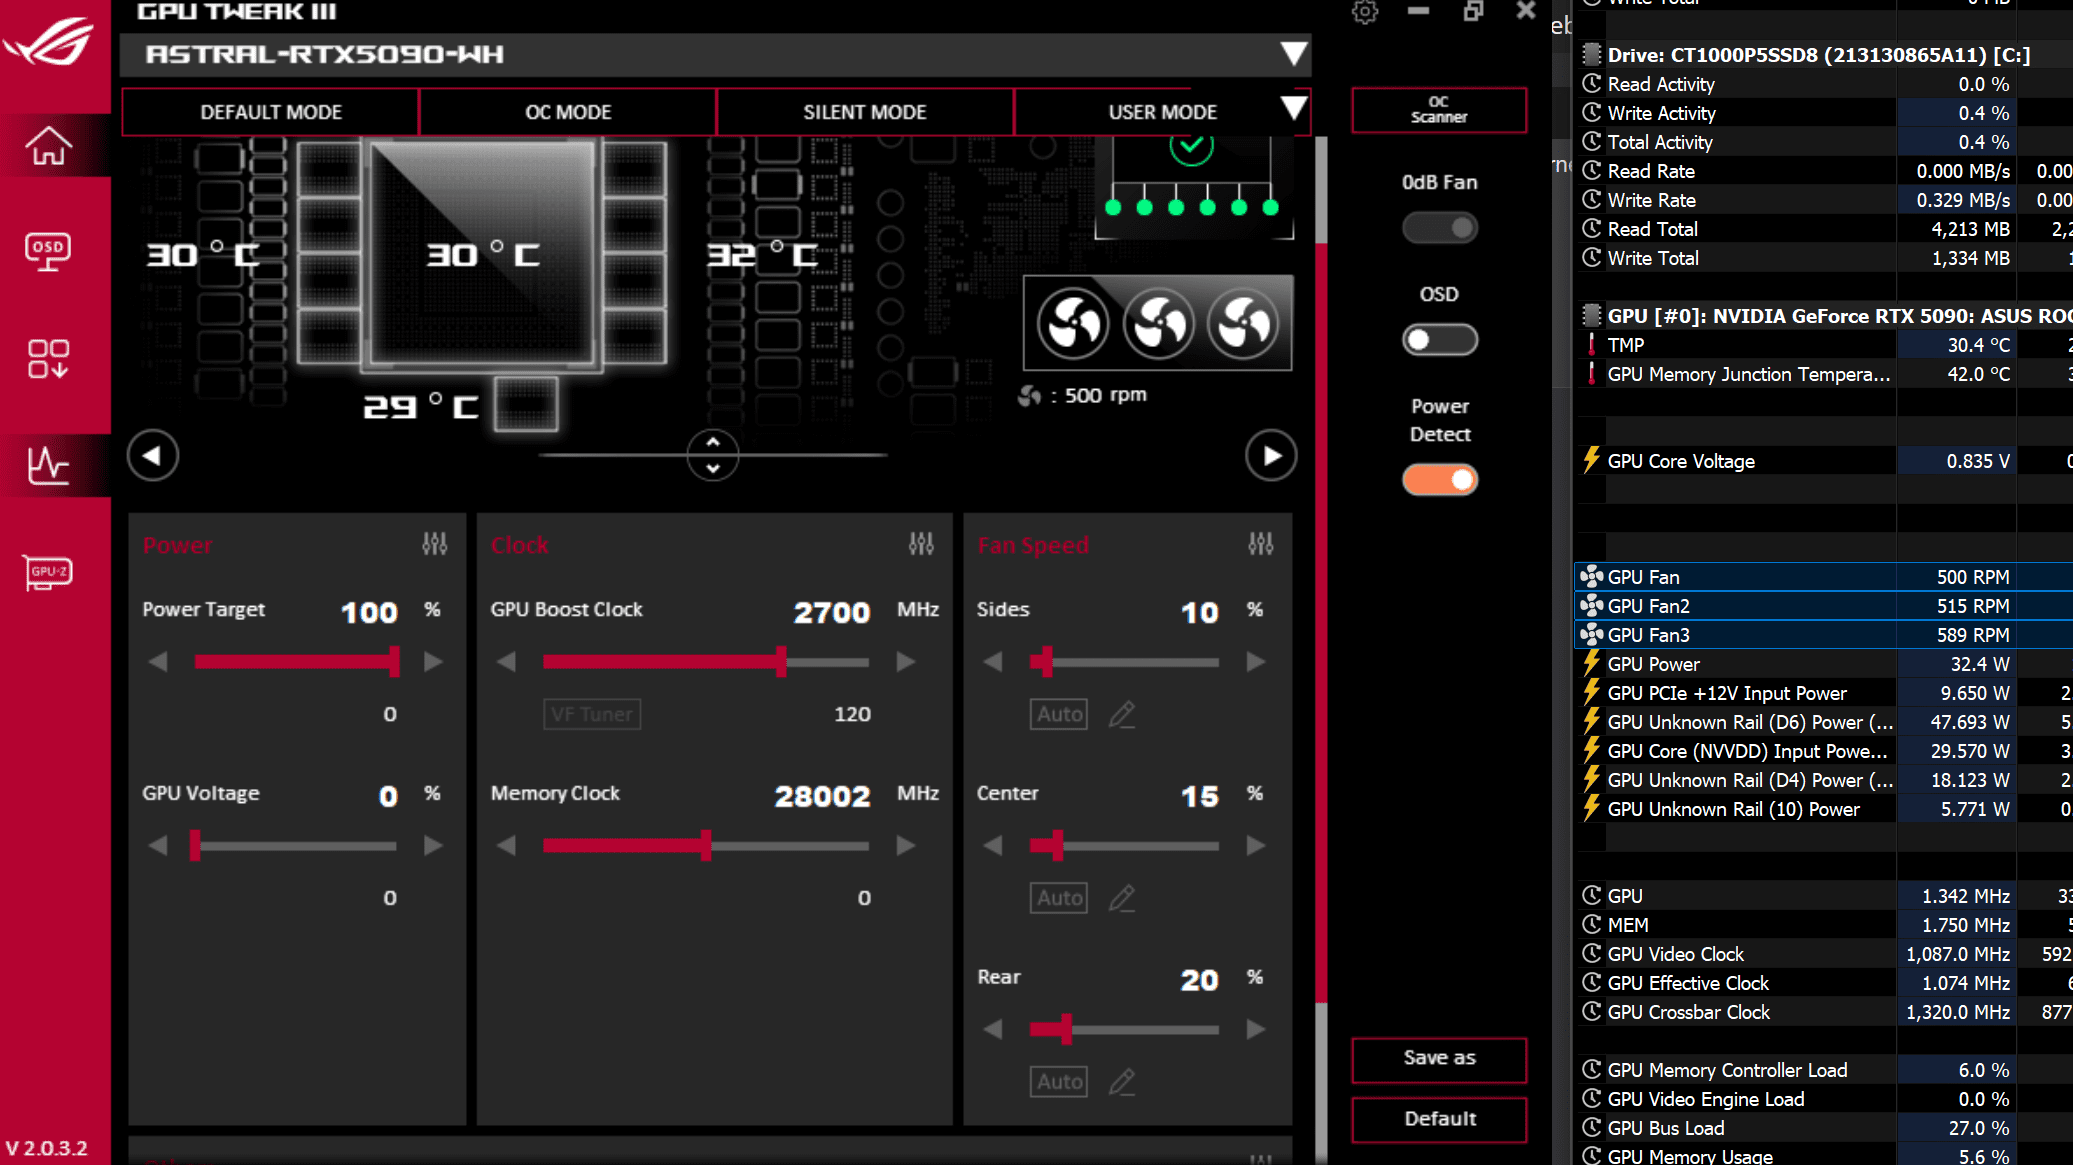This screenshot has height=1165, width=2073.
Task: Disable the Power Detect toggle
Action: 1439,480
